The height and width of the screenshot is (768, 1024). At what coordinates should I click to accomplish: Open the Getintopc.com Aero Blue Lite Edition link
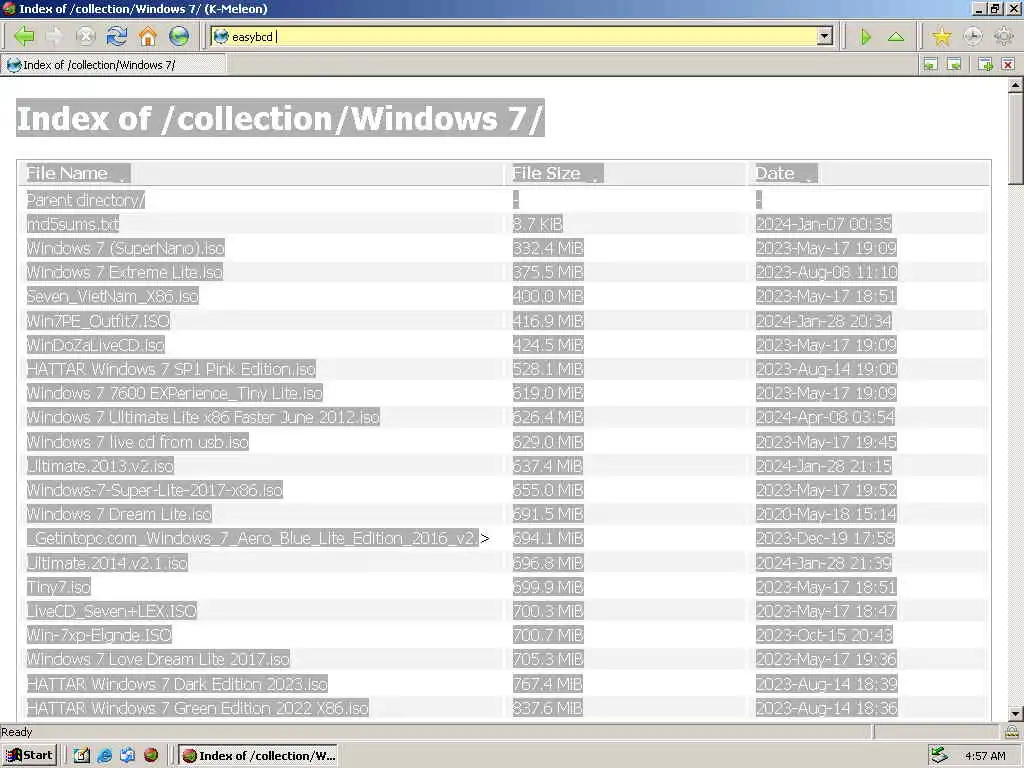(253, 539)
